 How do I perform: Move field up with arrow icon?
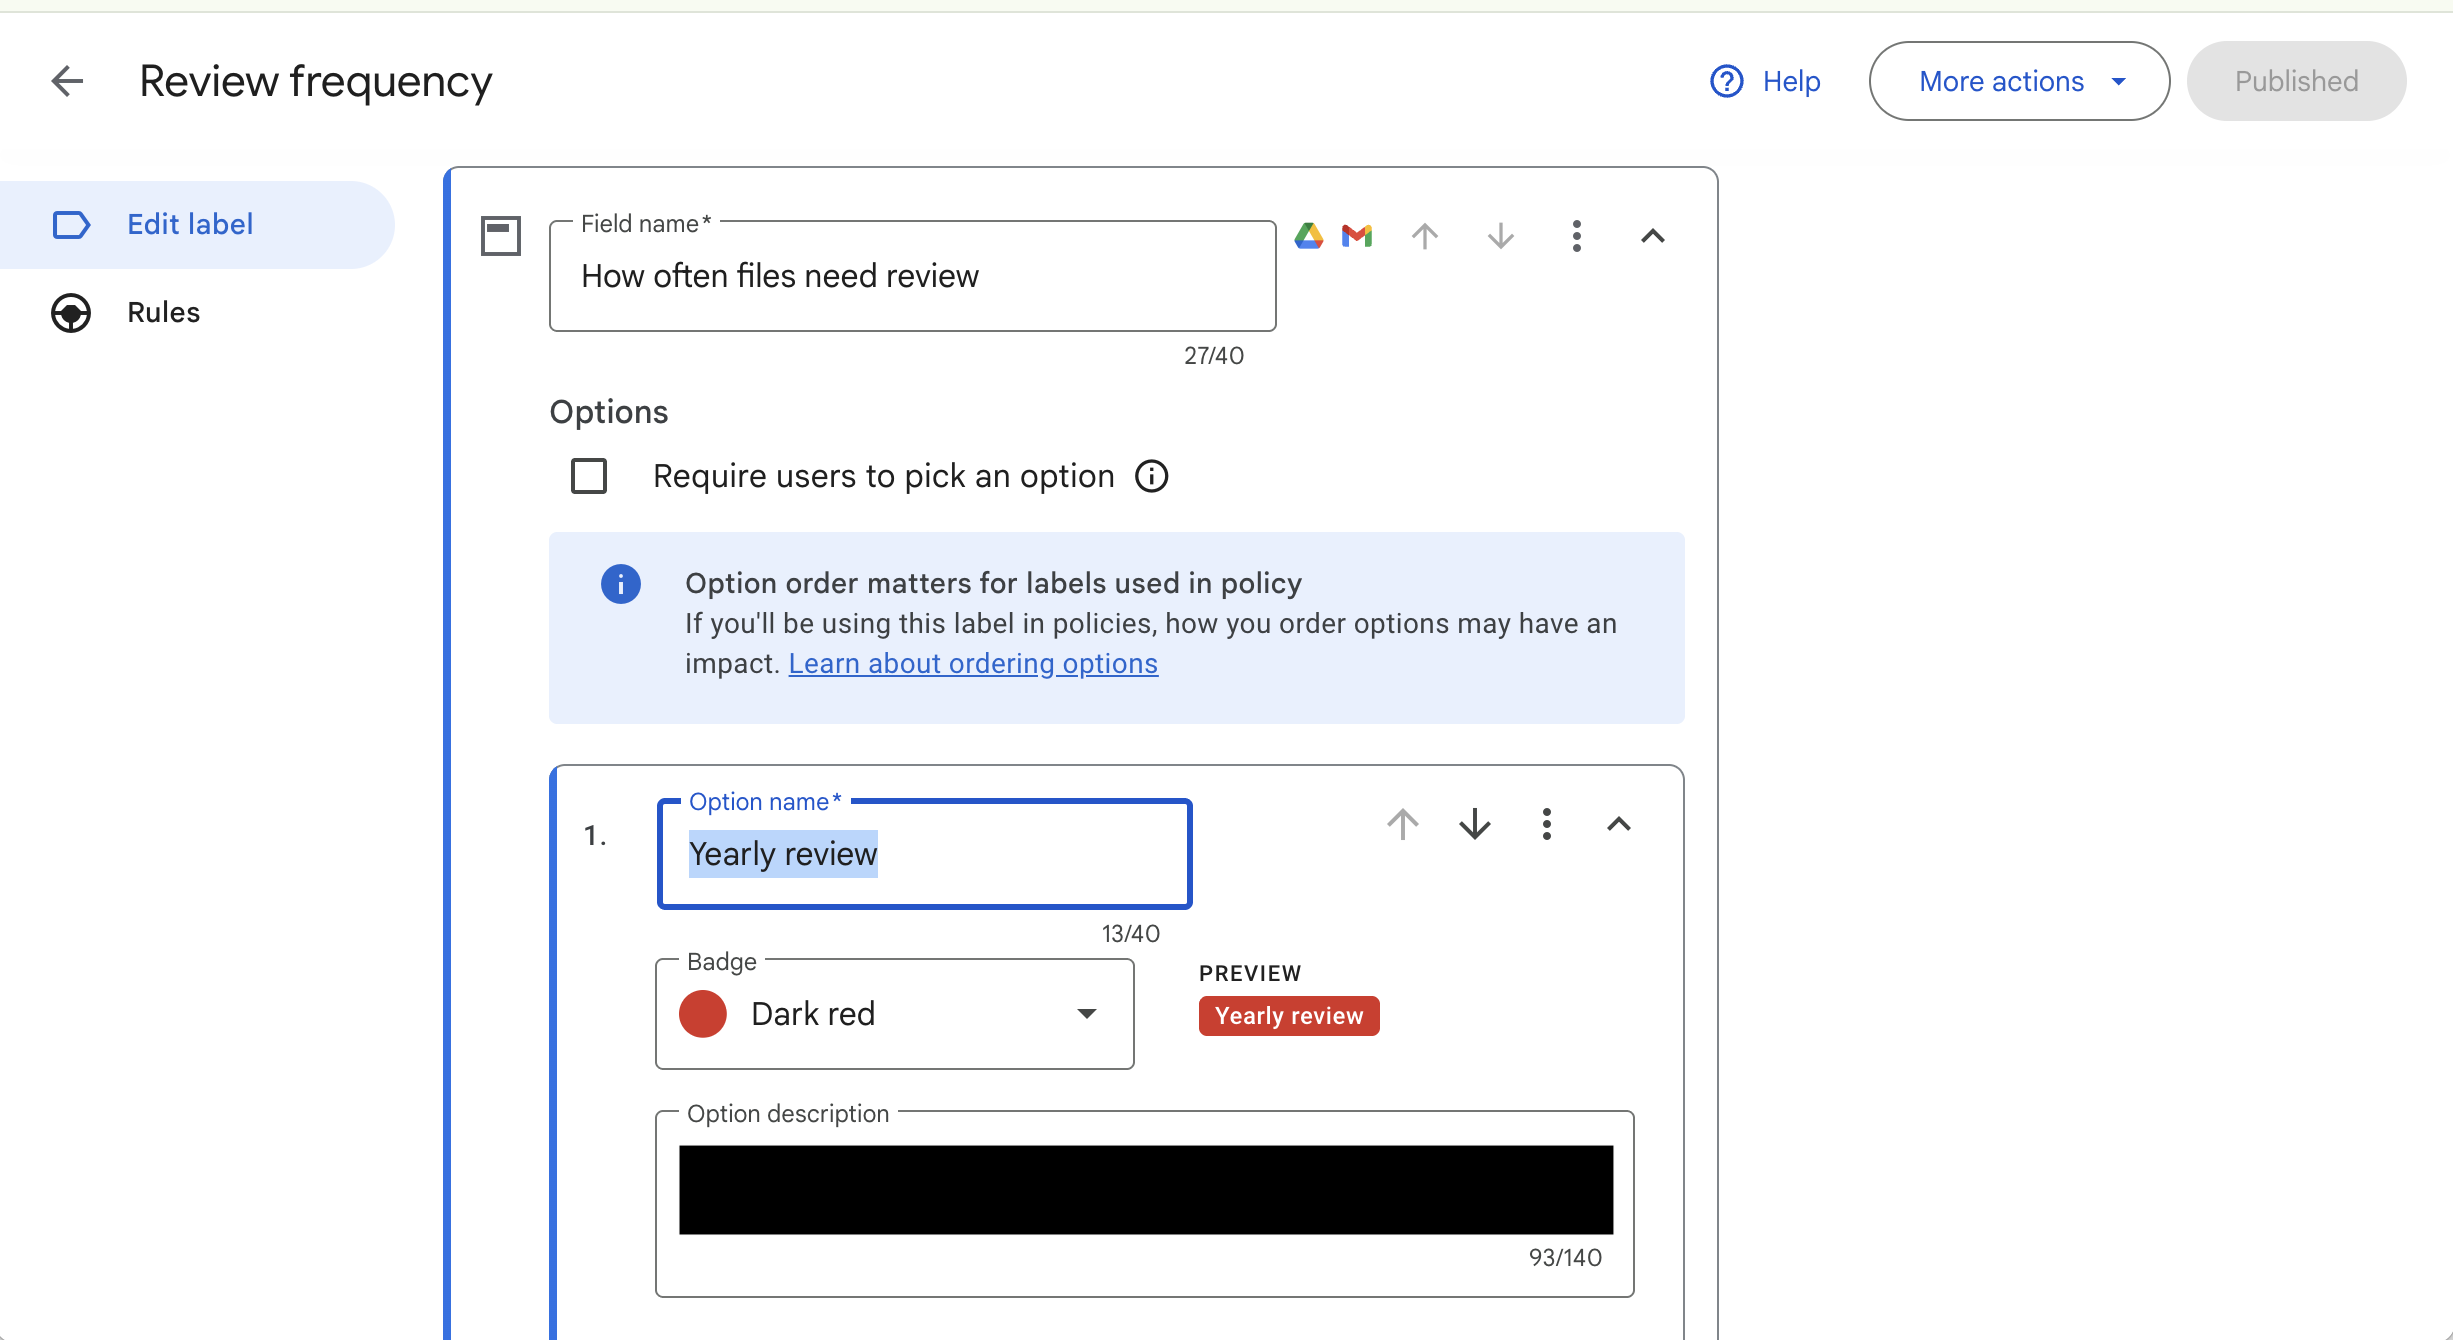pyautogui.click(x=1425, y=236)
